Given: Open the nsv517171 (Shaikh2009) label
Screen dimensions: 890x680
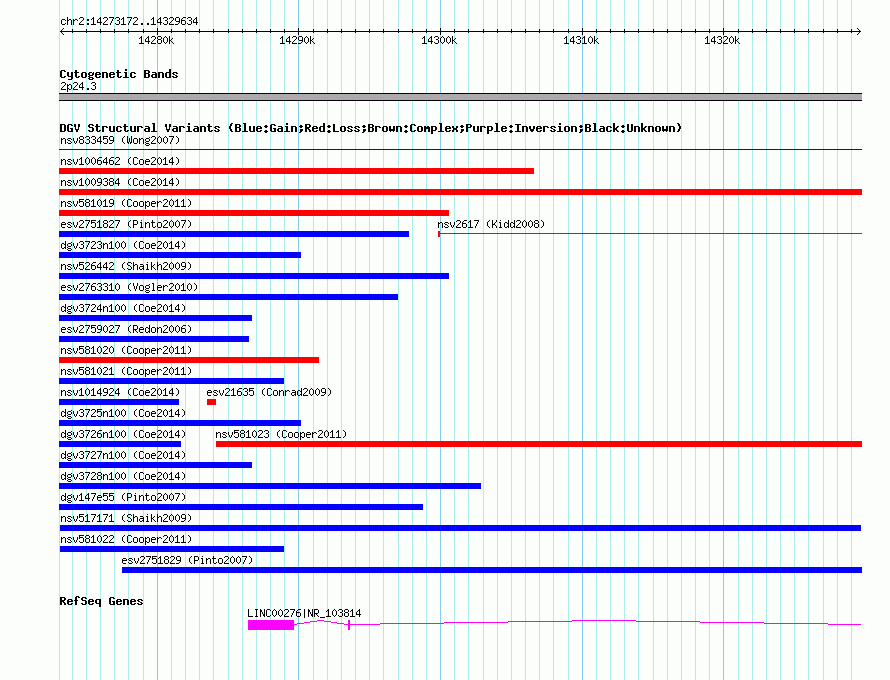Looking at the screenshot, I should (x=126, y=518).
